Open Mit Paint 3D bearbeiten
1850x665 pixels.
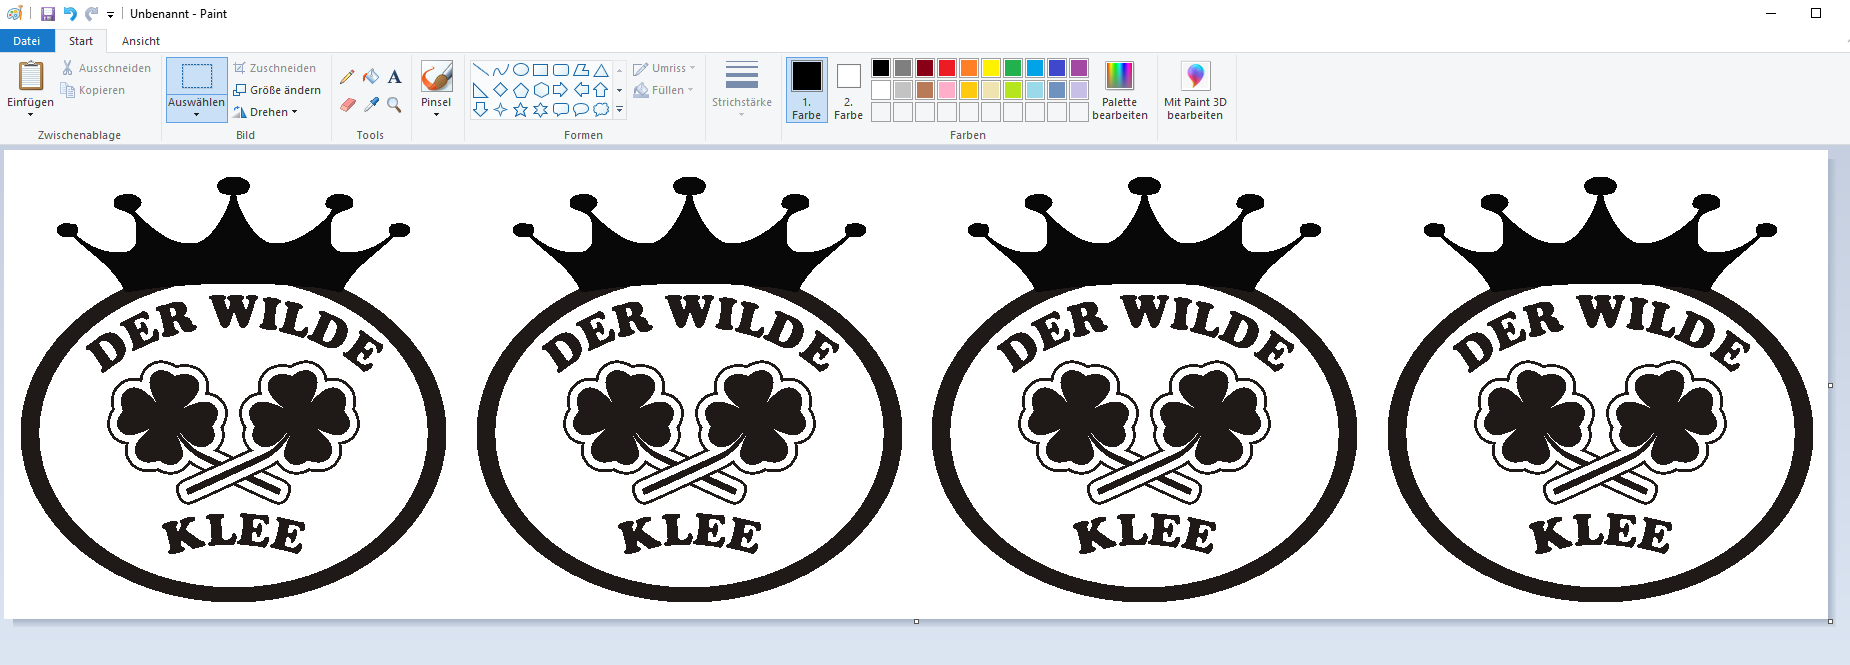click(1195, 90)
